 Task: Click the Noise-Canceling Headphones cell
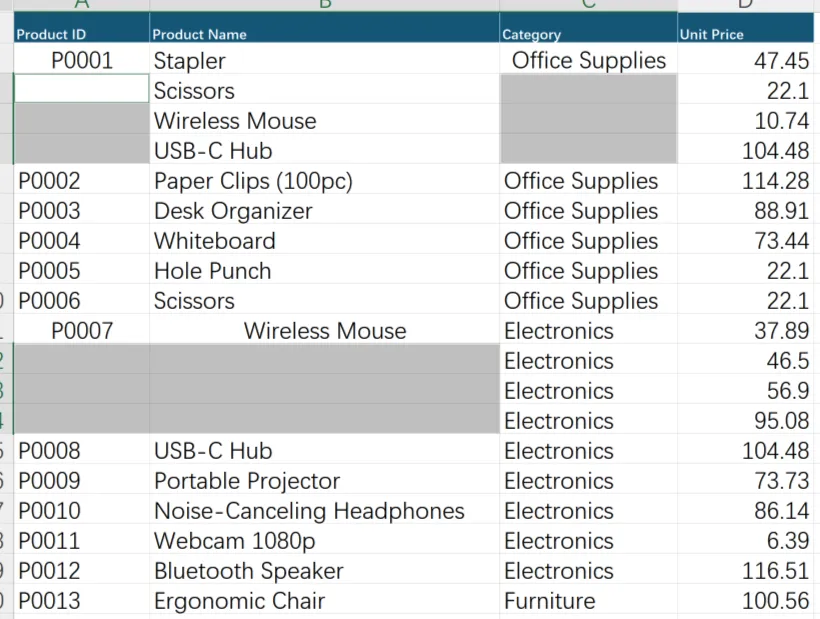tap(324, 511)
